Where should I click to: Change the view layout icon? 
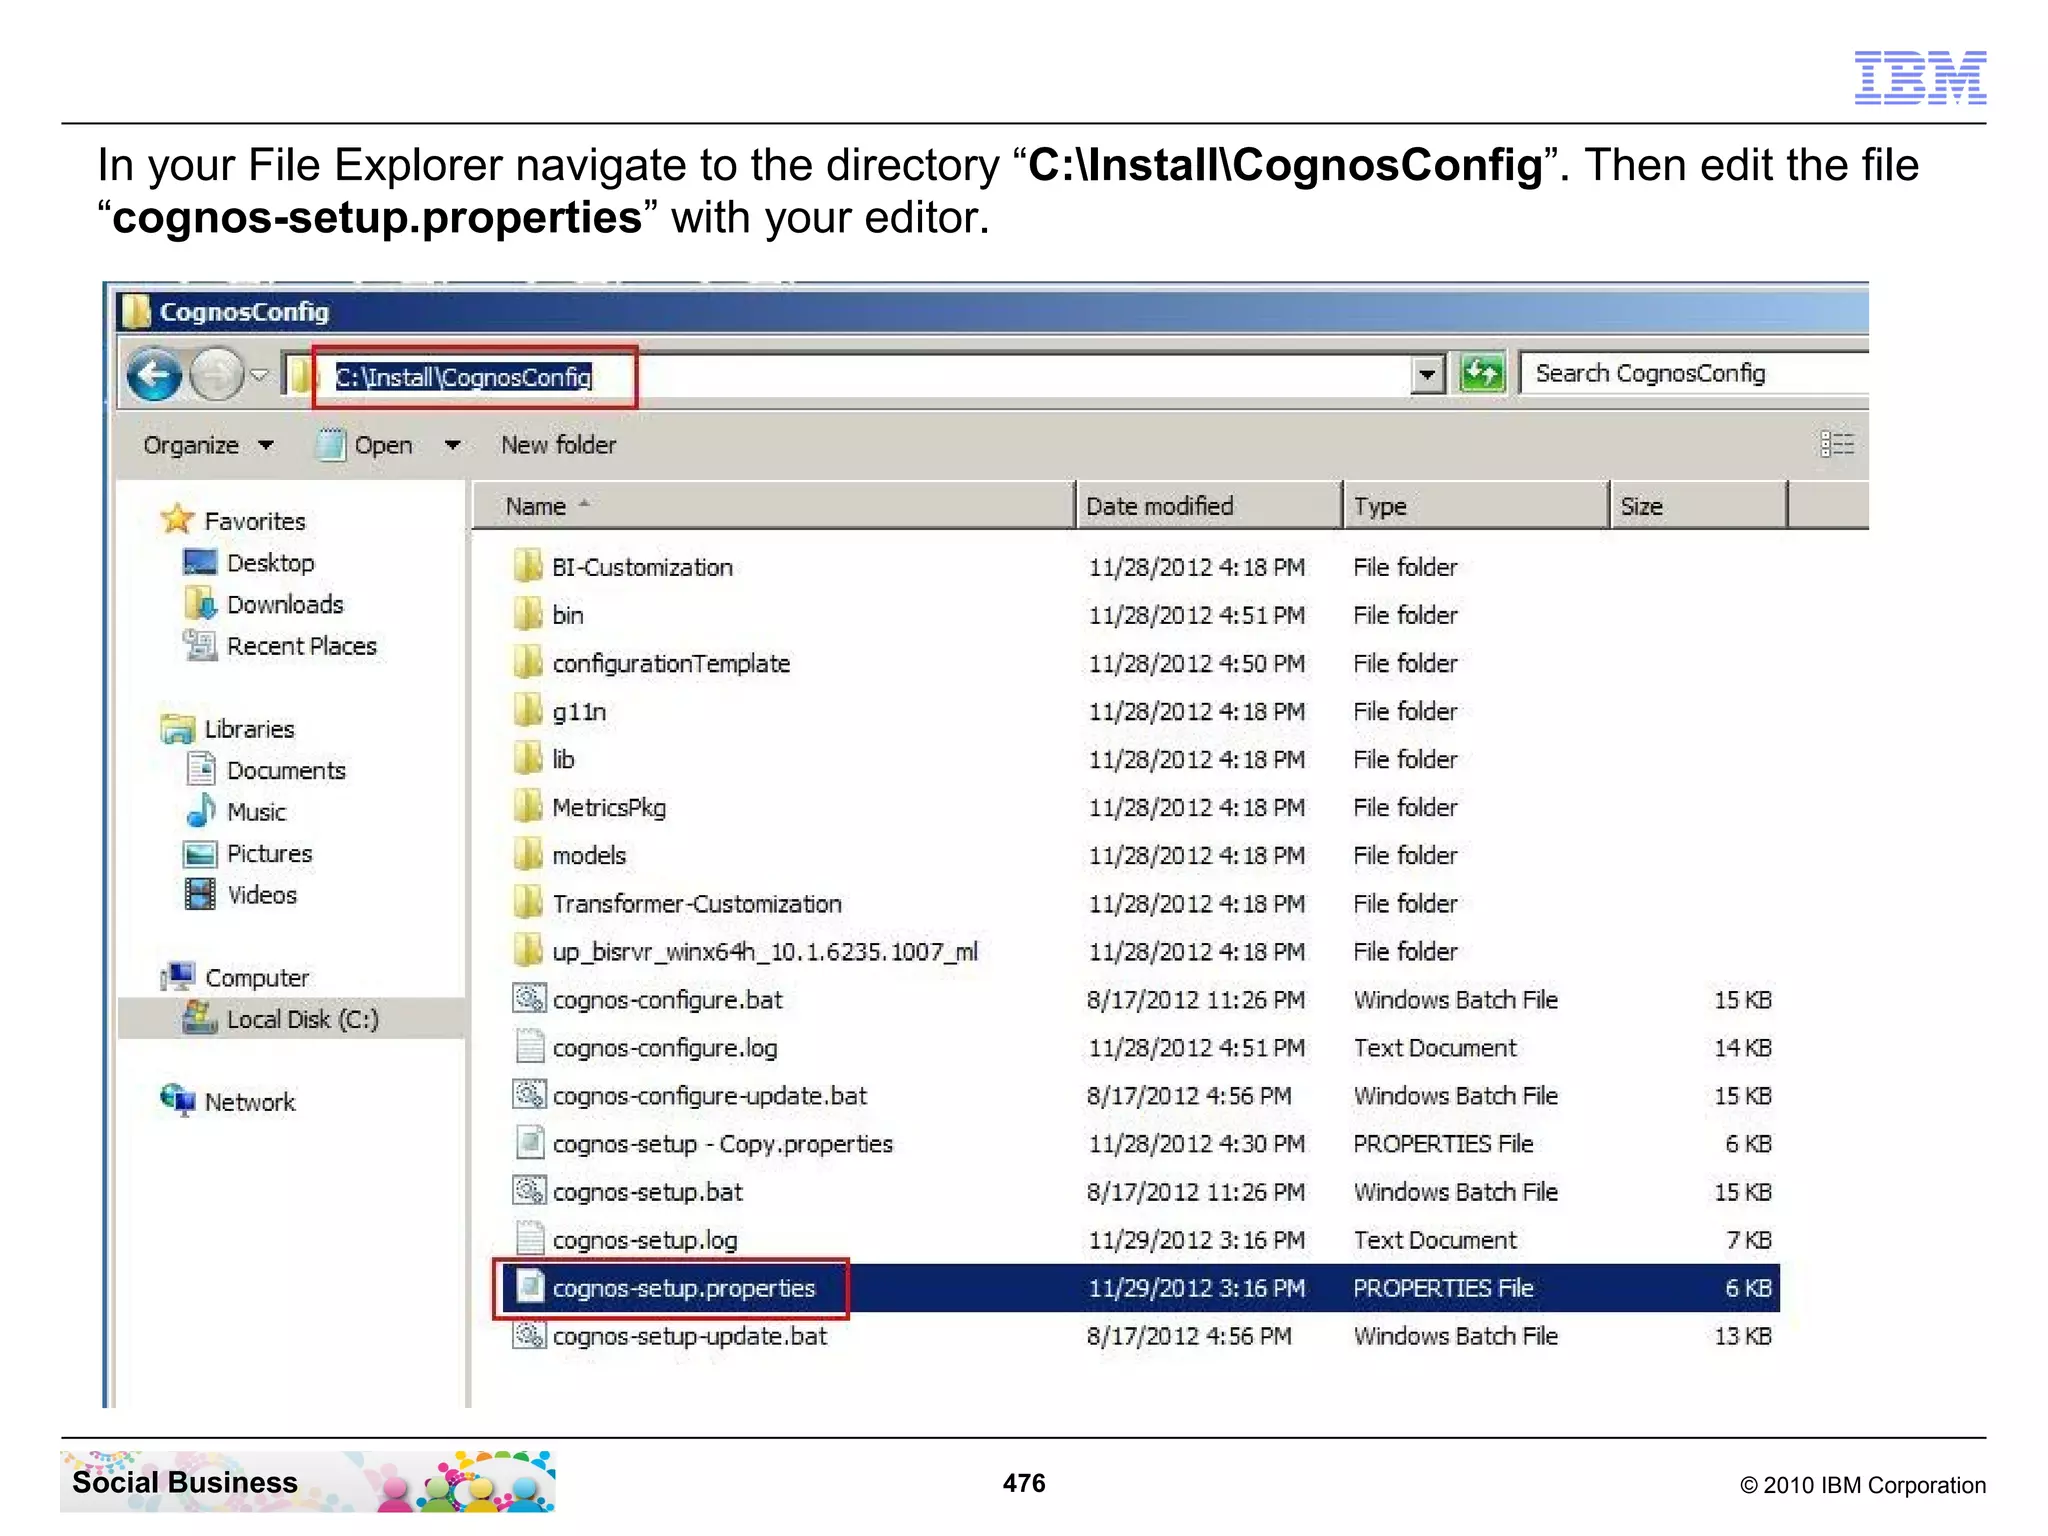(1836, 444)
